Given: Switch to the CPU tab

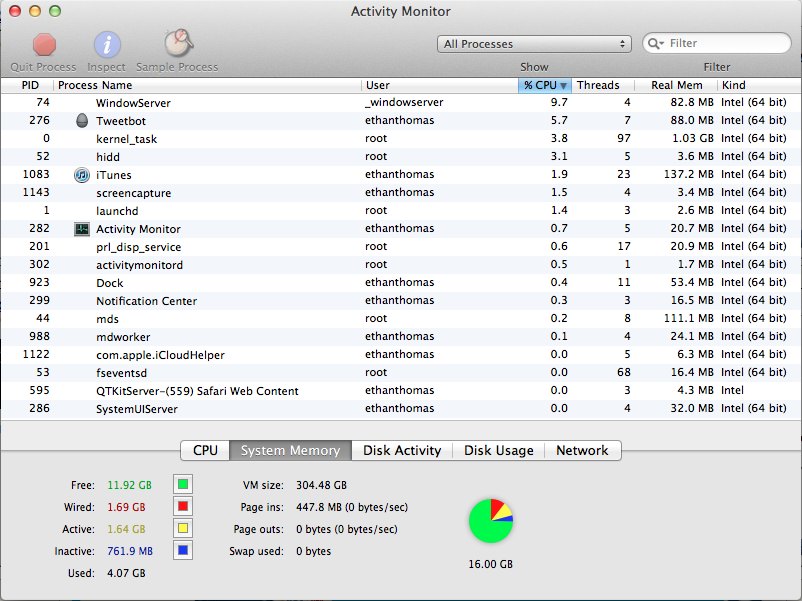Looking at the screenshot, I should (205, 450).
